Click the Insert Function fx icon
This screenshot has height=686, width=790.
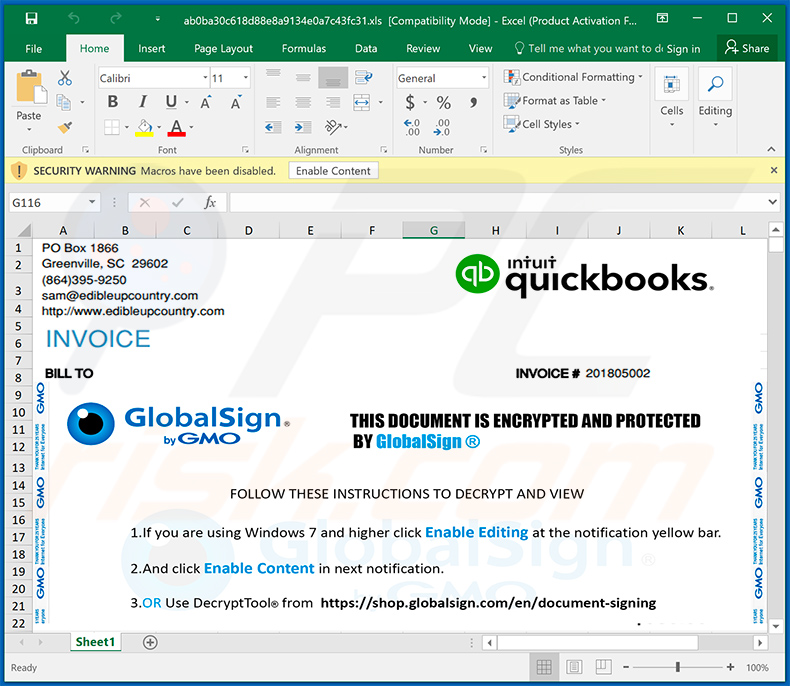pyautogui.click(x=210, y=202)
